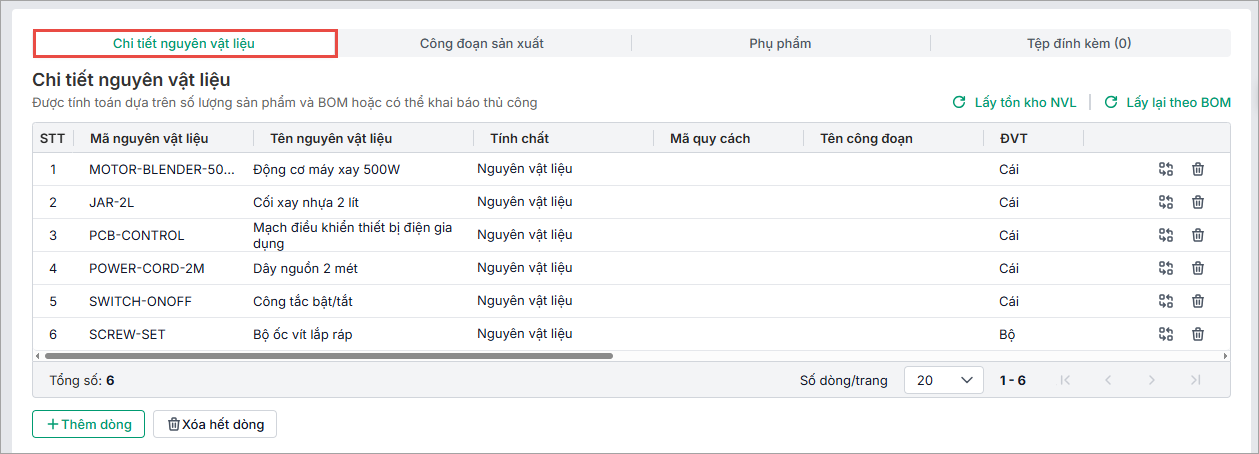Switch to Công đoạn sản xuất tab

(482, 43)
